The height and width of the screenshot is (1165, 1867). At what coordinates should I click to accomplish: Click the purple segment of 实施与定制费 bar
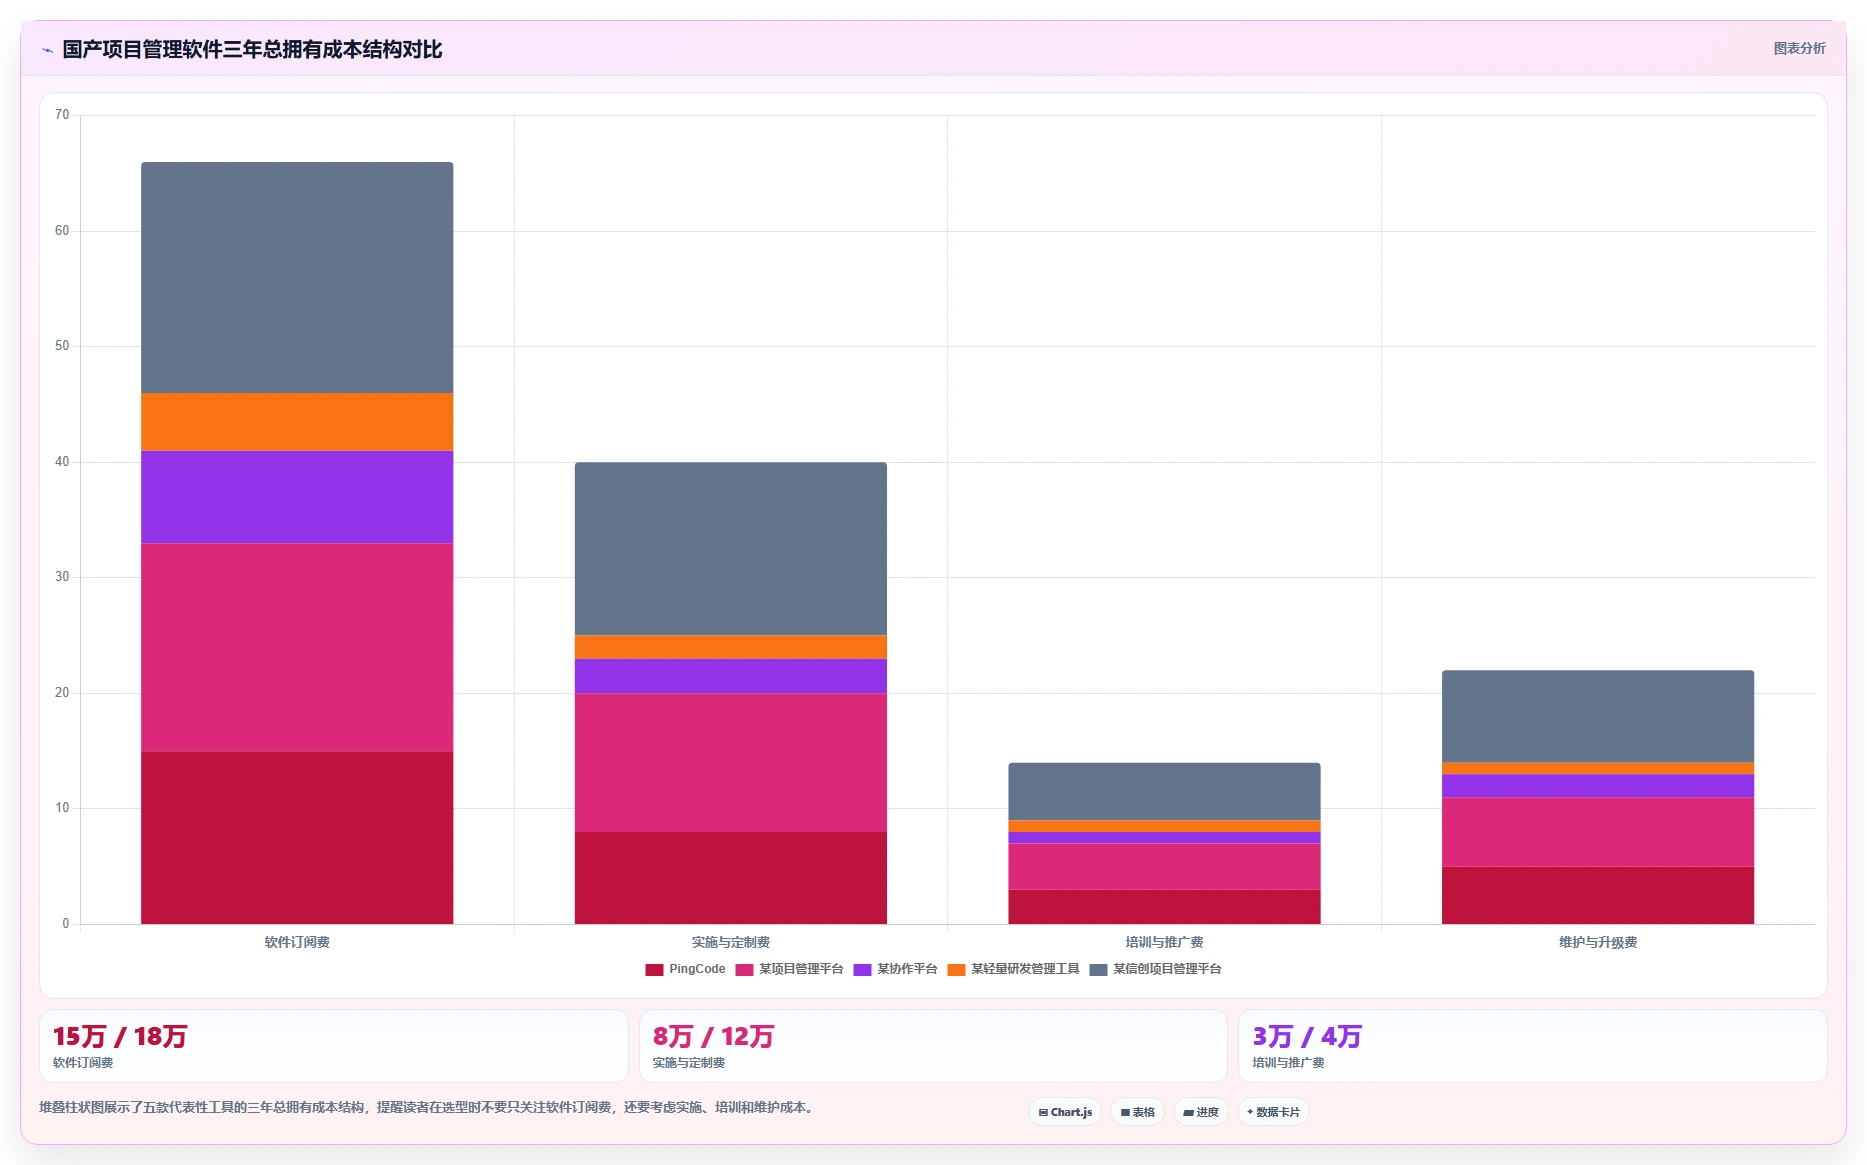(x=730, y=676)
